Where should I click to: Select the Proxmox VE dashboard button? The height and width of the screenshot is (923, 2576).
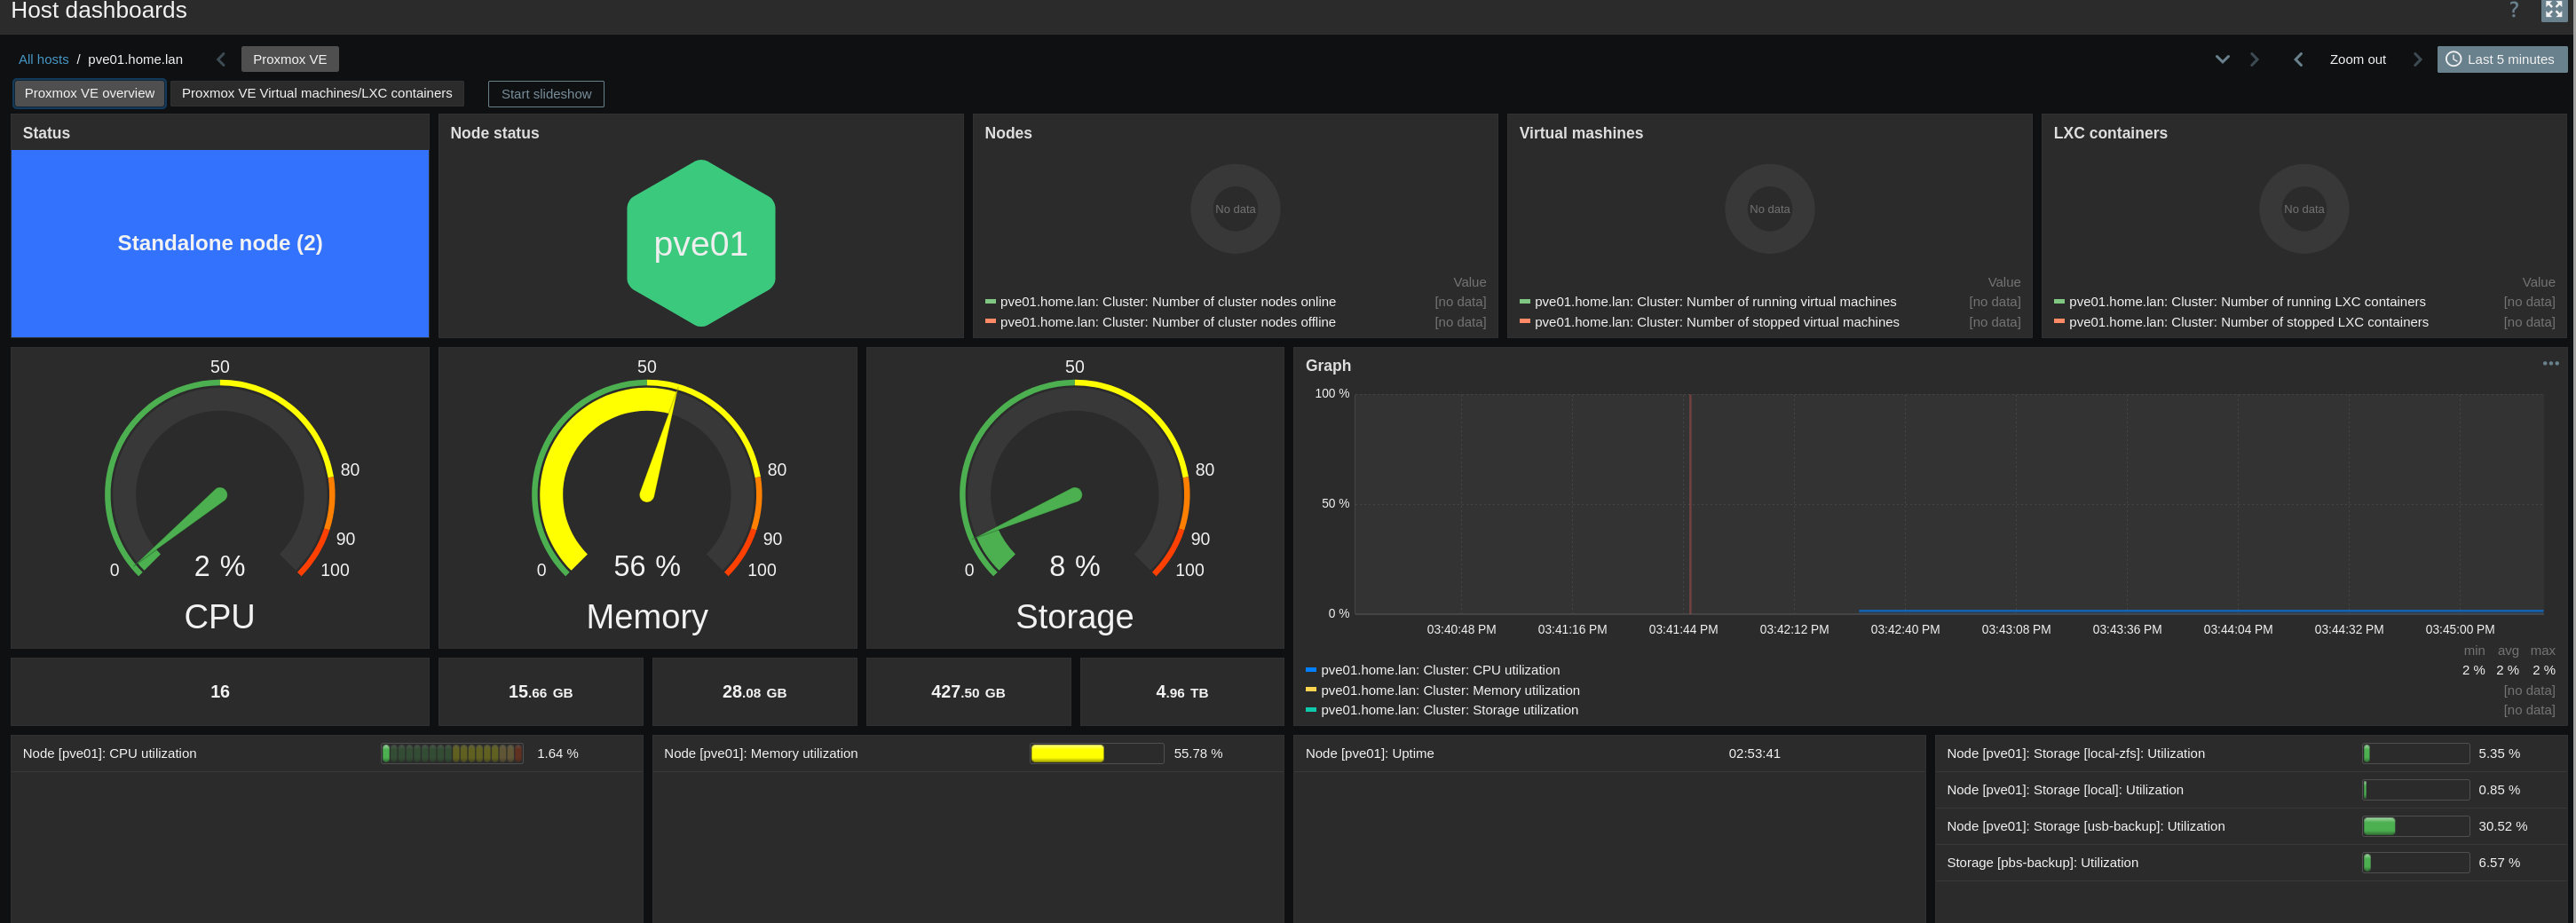pyautogui.click(x=290, y=59)
